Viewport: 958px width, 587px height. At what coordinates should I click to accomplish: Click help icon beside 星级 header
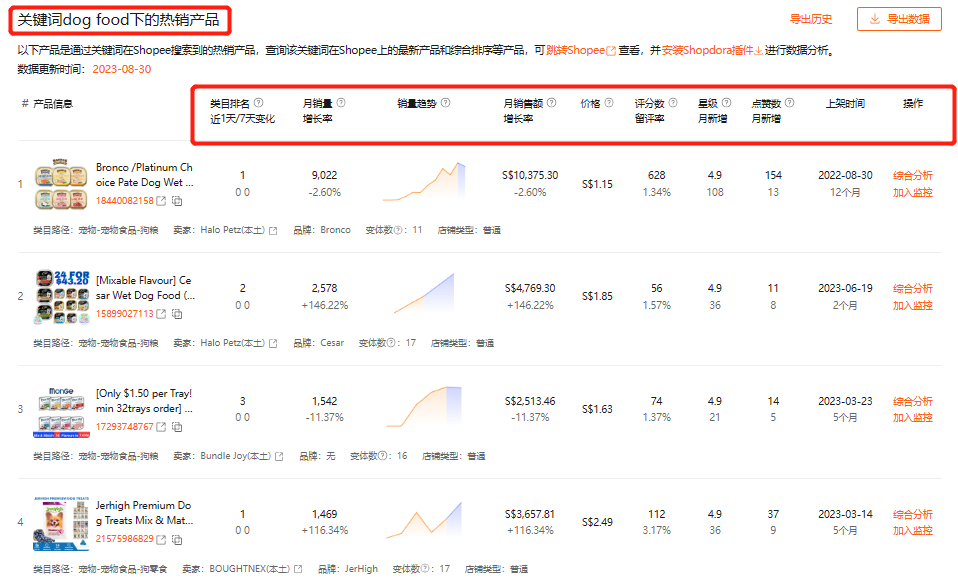coord(726,103)
